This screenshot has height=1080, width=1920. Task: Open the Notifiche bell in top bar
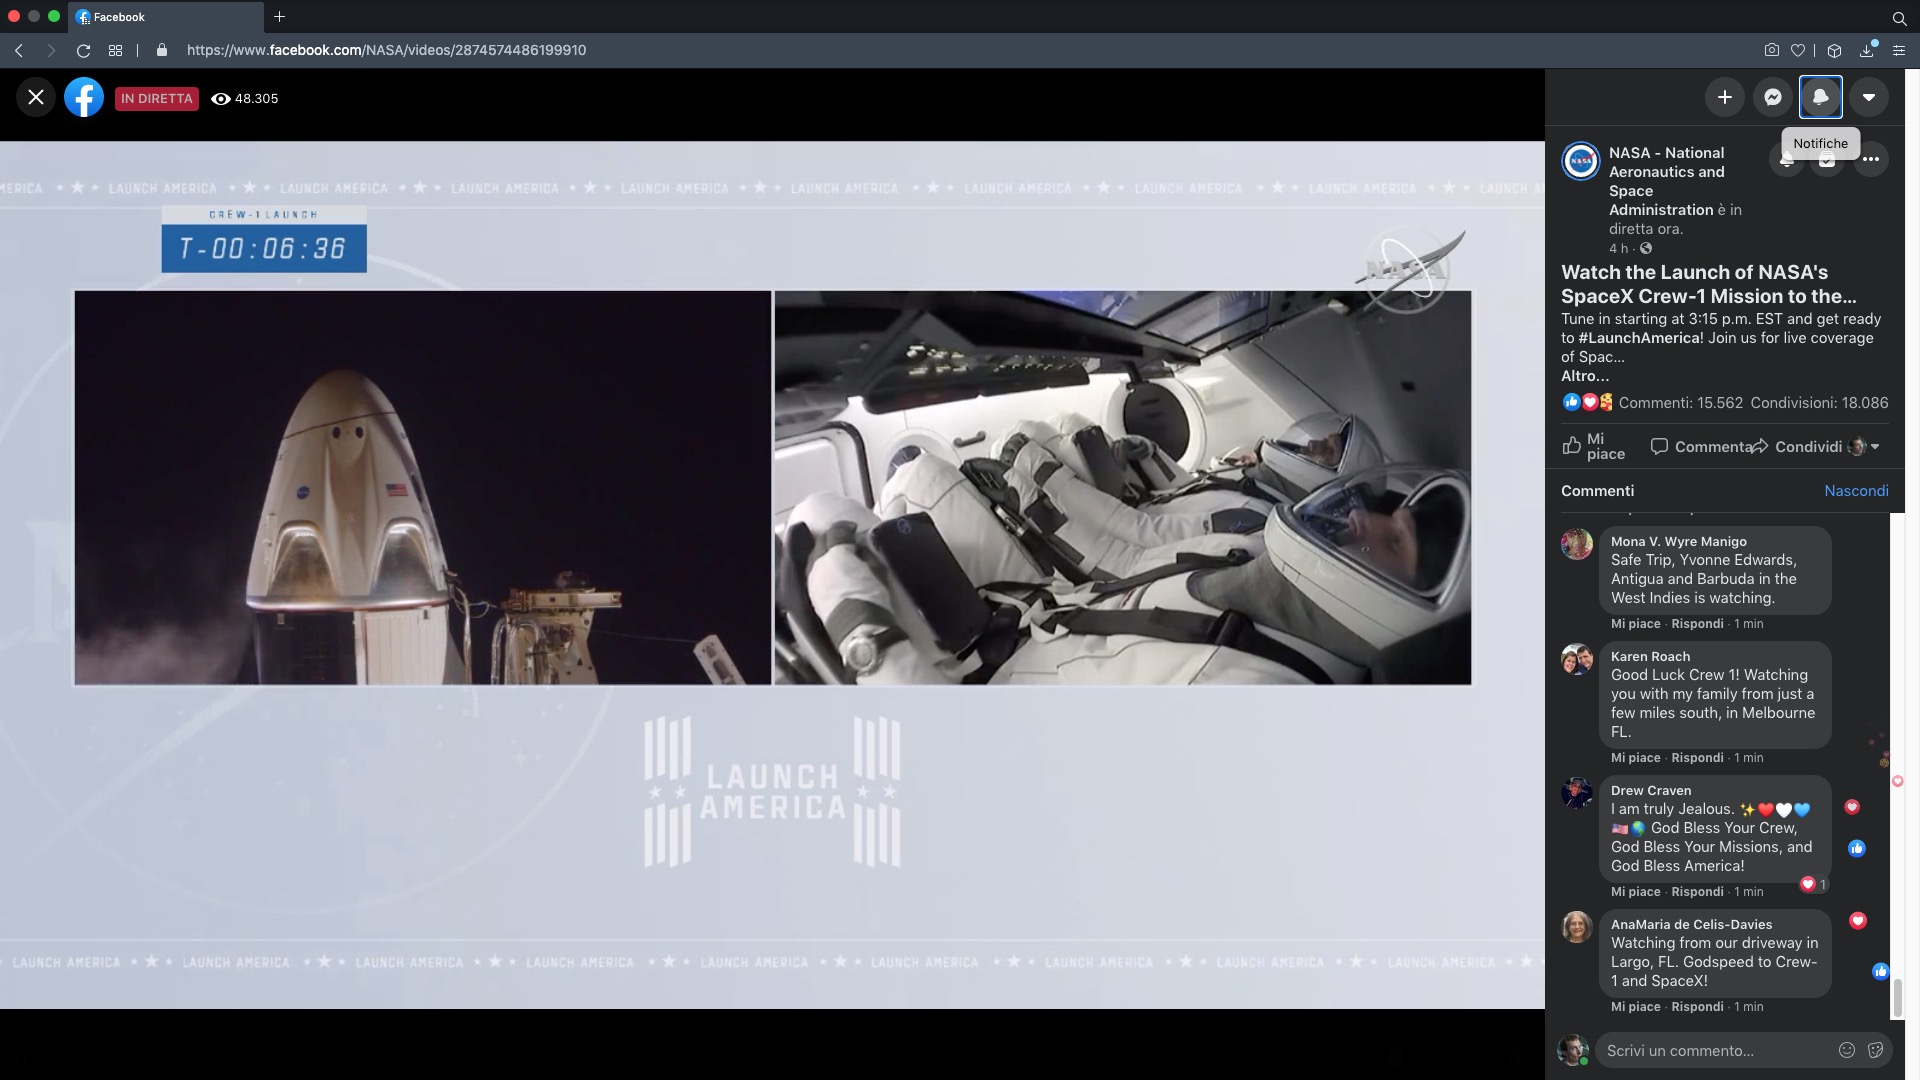1820,97
